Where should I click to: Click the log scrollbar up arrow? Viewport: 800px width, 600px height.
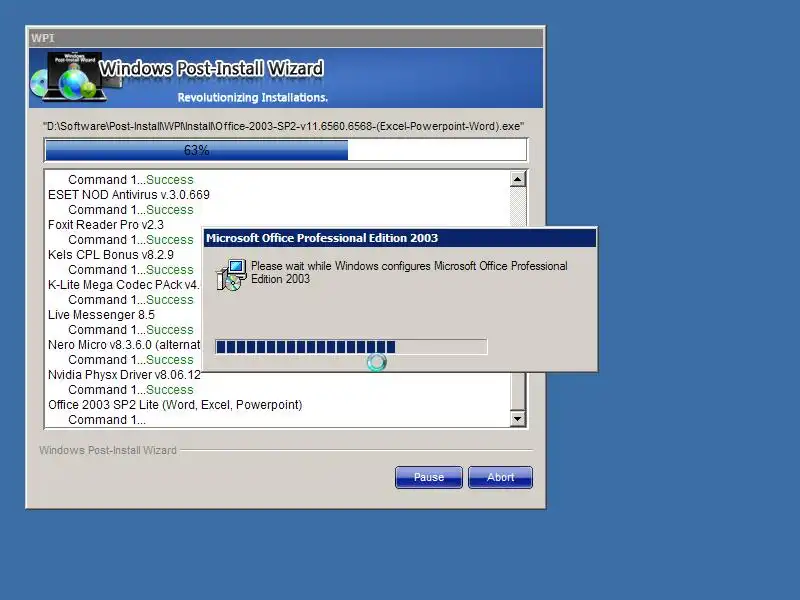pyautogui.click(x=517, y=179)
